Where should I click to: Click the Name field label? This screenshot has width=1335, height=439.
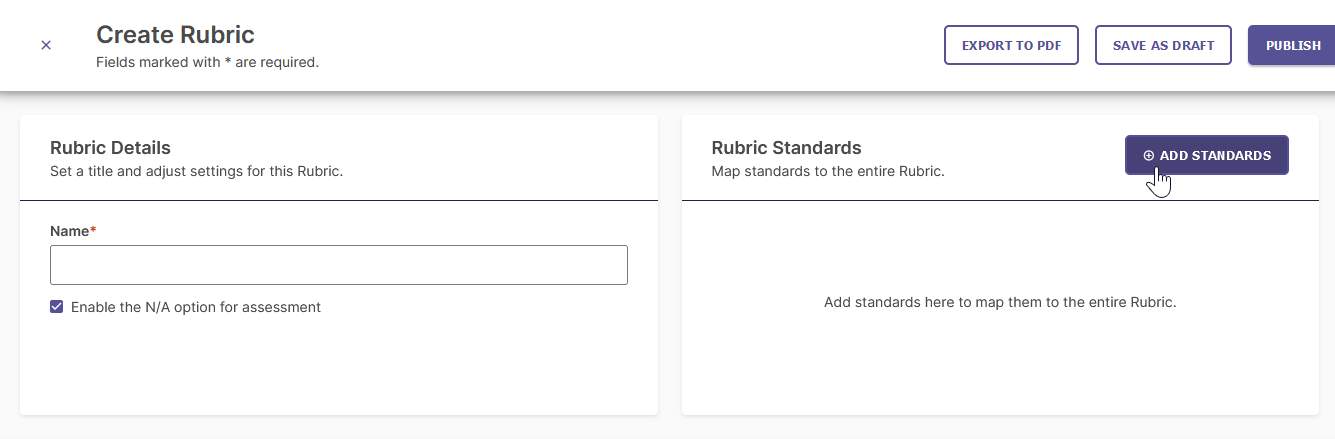pyautogui.click(x=70, y=231)
